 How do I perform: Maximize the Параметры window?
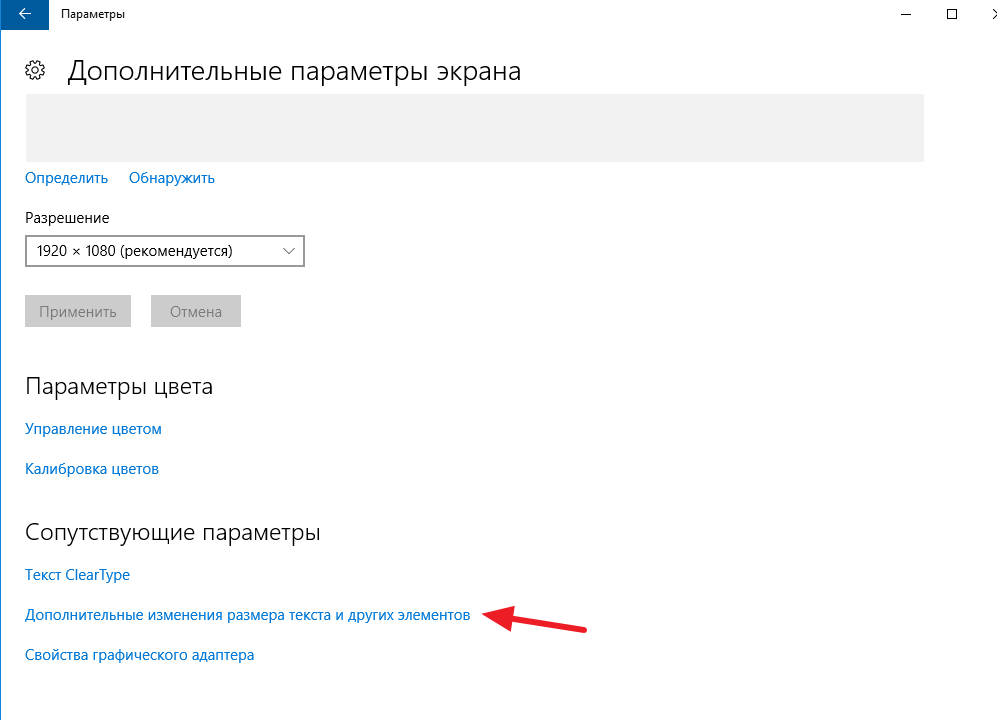pos(951,14)
